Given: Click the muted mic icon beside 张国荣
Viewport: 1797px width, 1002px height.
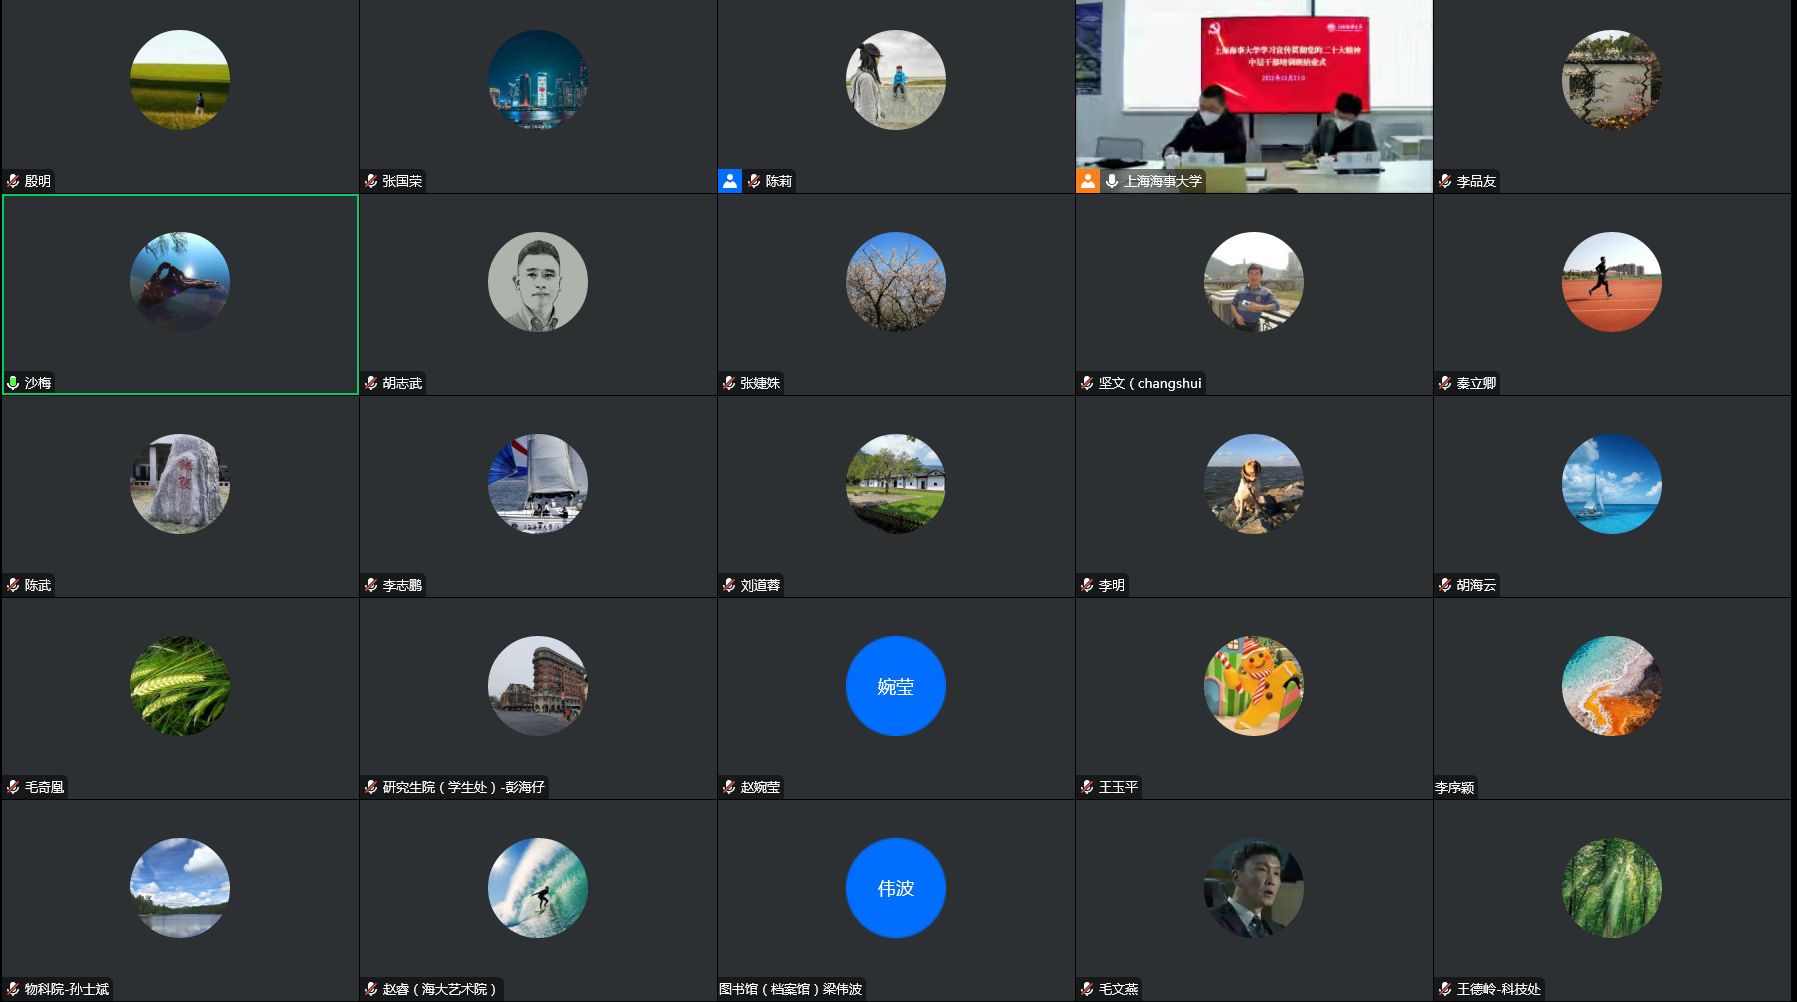Looking at the screenshot, I should point(371,181).
